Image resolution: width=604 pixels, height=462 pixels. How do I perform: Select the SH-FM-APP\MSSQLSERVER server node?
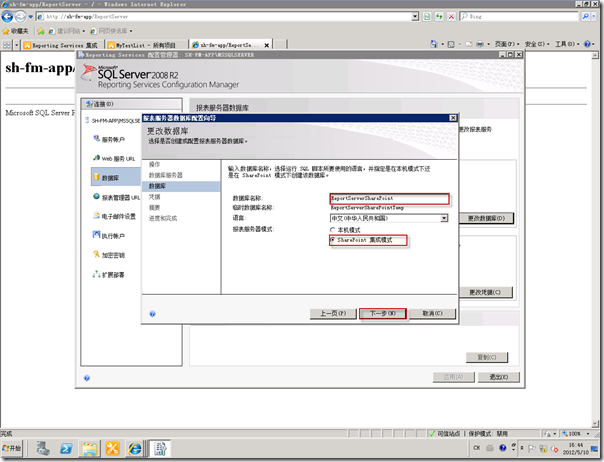[x=113, y=121]
